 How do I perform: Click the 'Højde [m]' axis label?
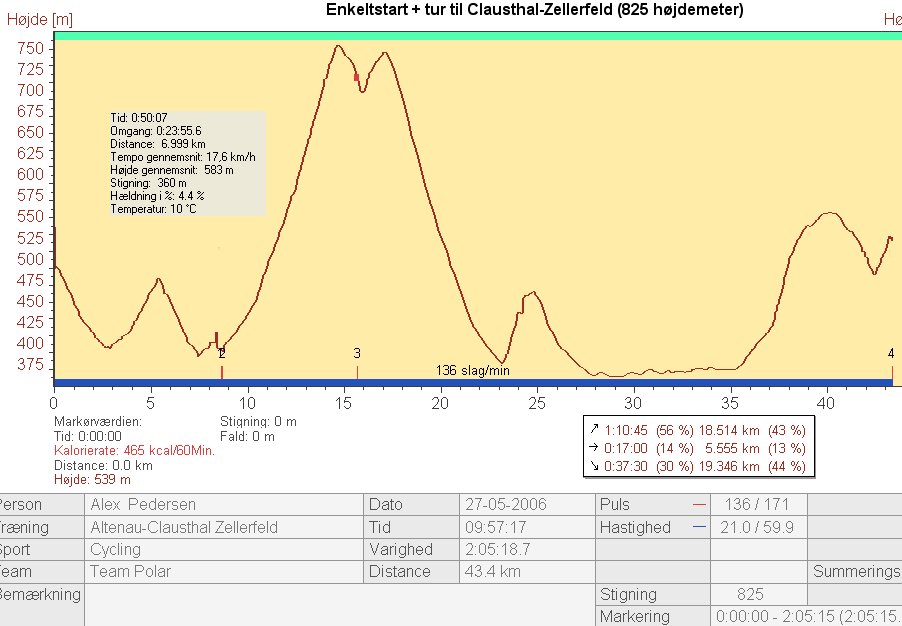pos(40,20)
